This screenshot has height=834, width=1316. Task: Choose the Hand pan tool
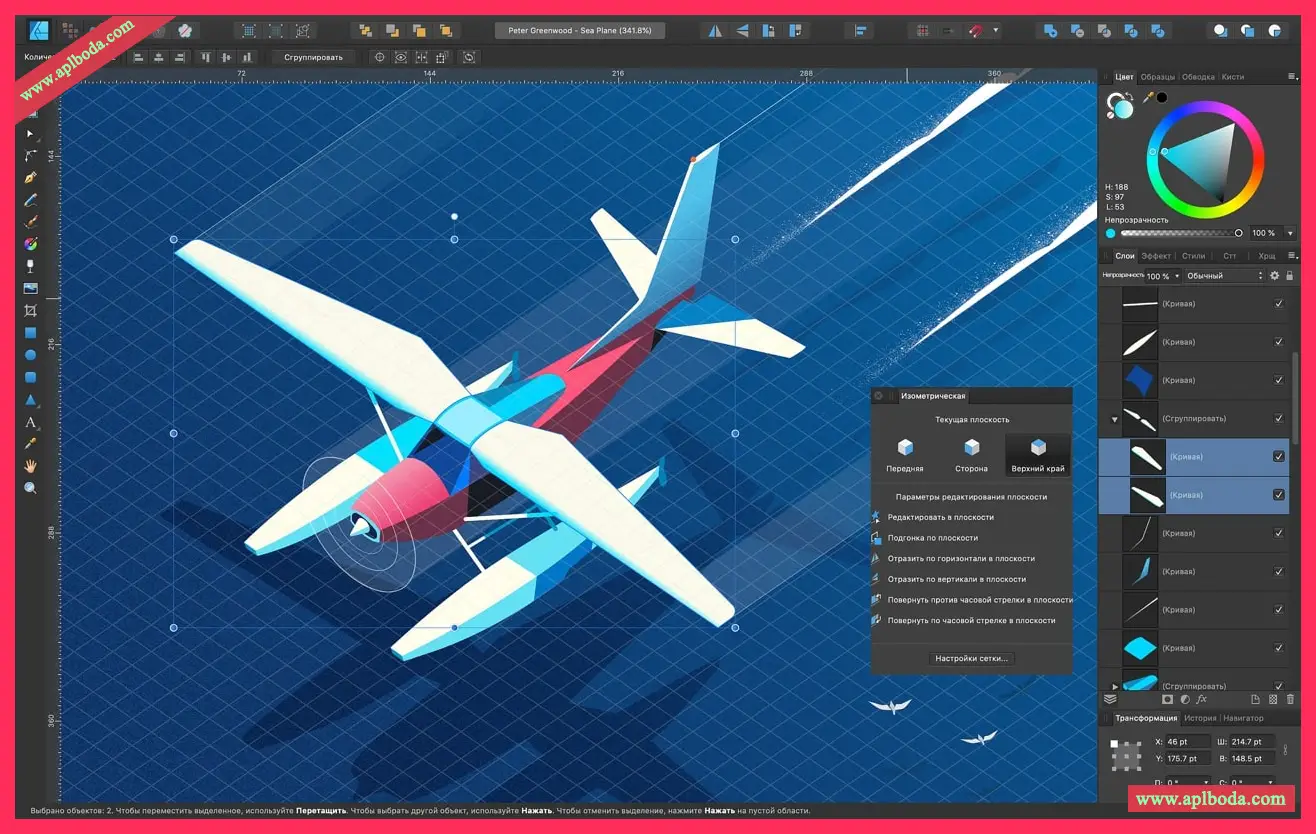tap(31, 466)
